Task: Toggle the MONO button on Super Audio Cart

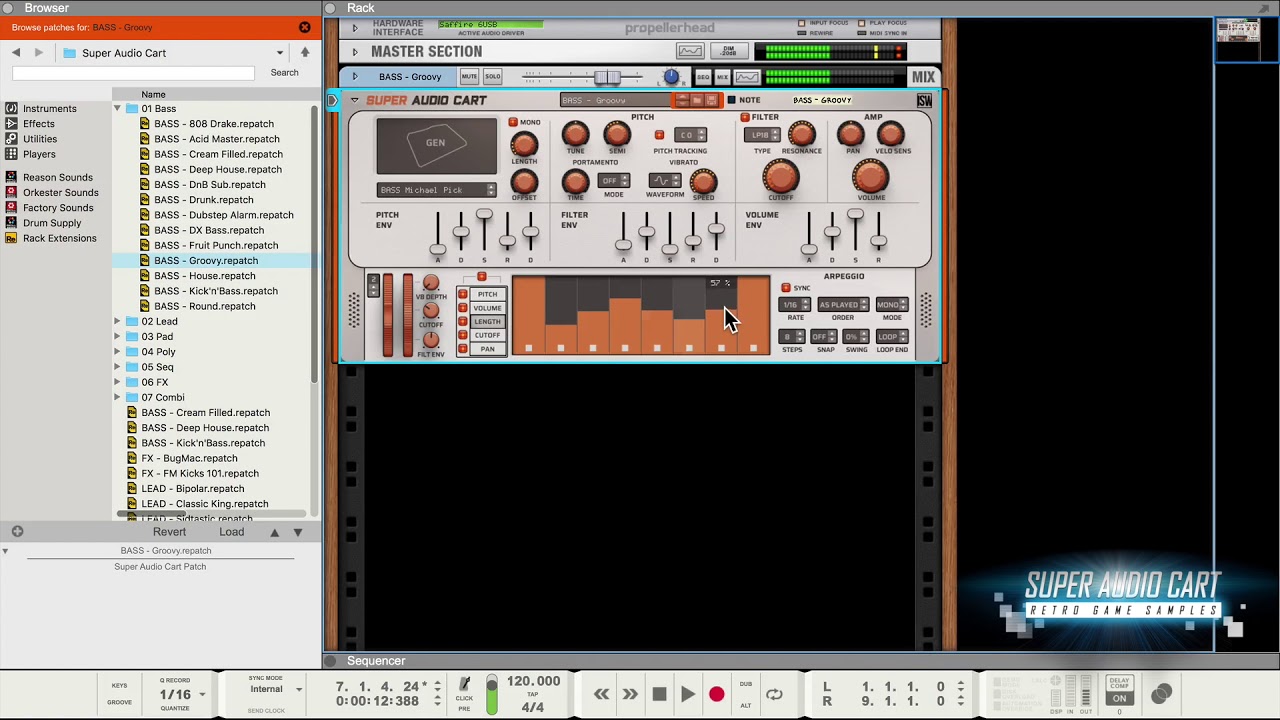Action: (513, 123)
